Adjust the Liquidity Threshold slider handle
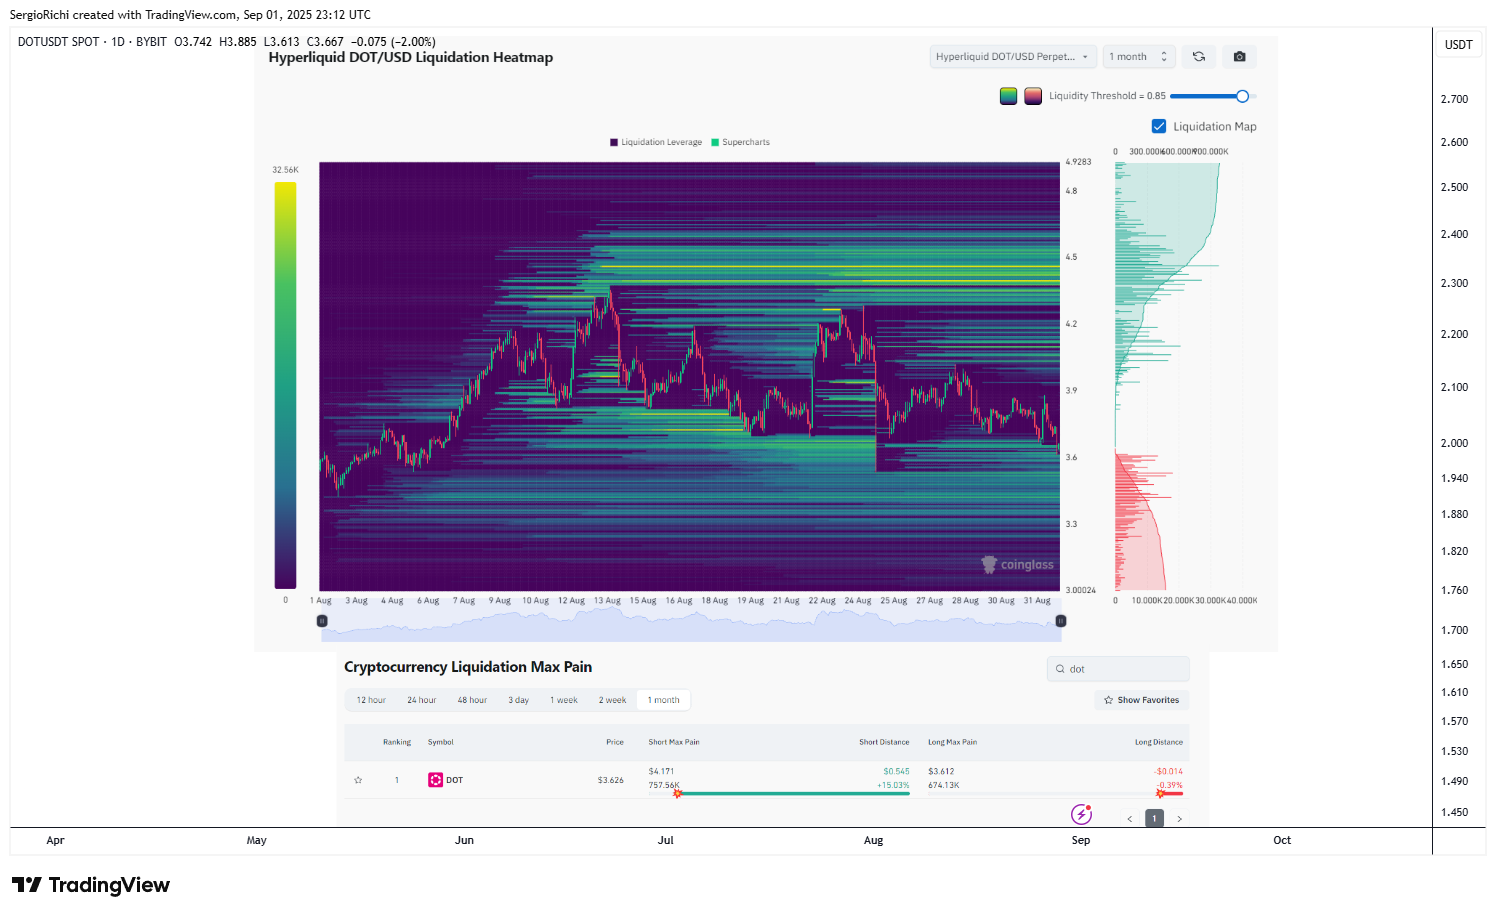The height and width of the screenshot is (915, 1496). (x=1242, y=96)
